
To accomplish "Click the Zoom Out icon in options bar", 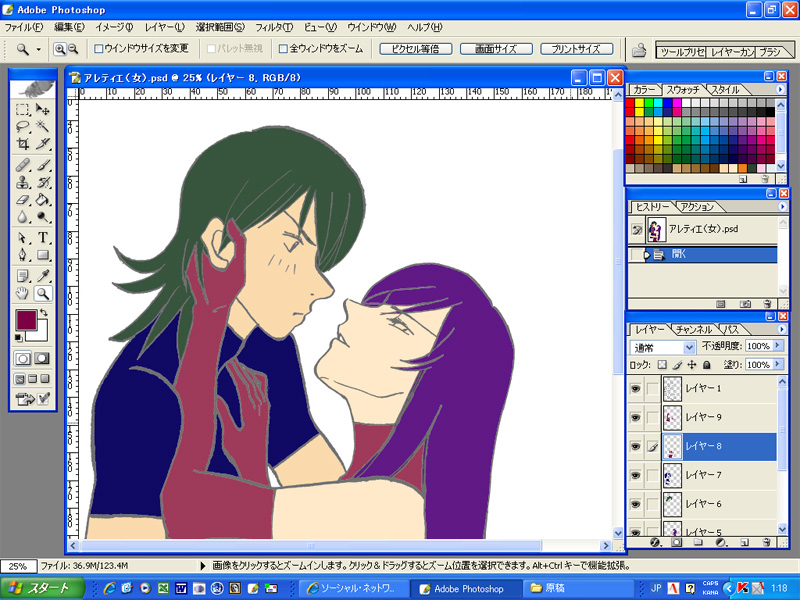I will [73, 49].
